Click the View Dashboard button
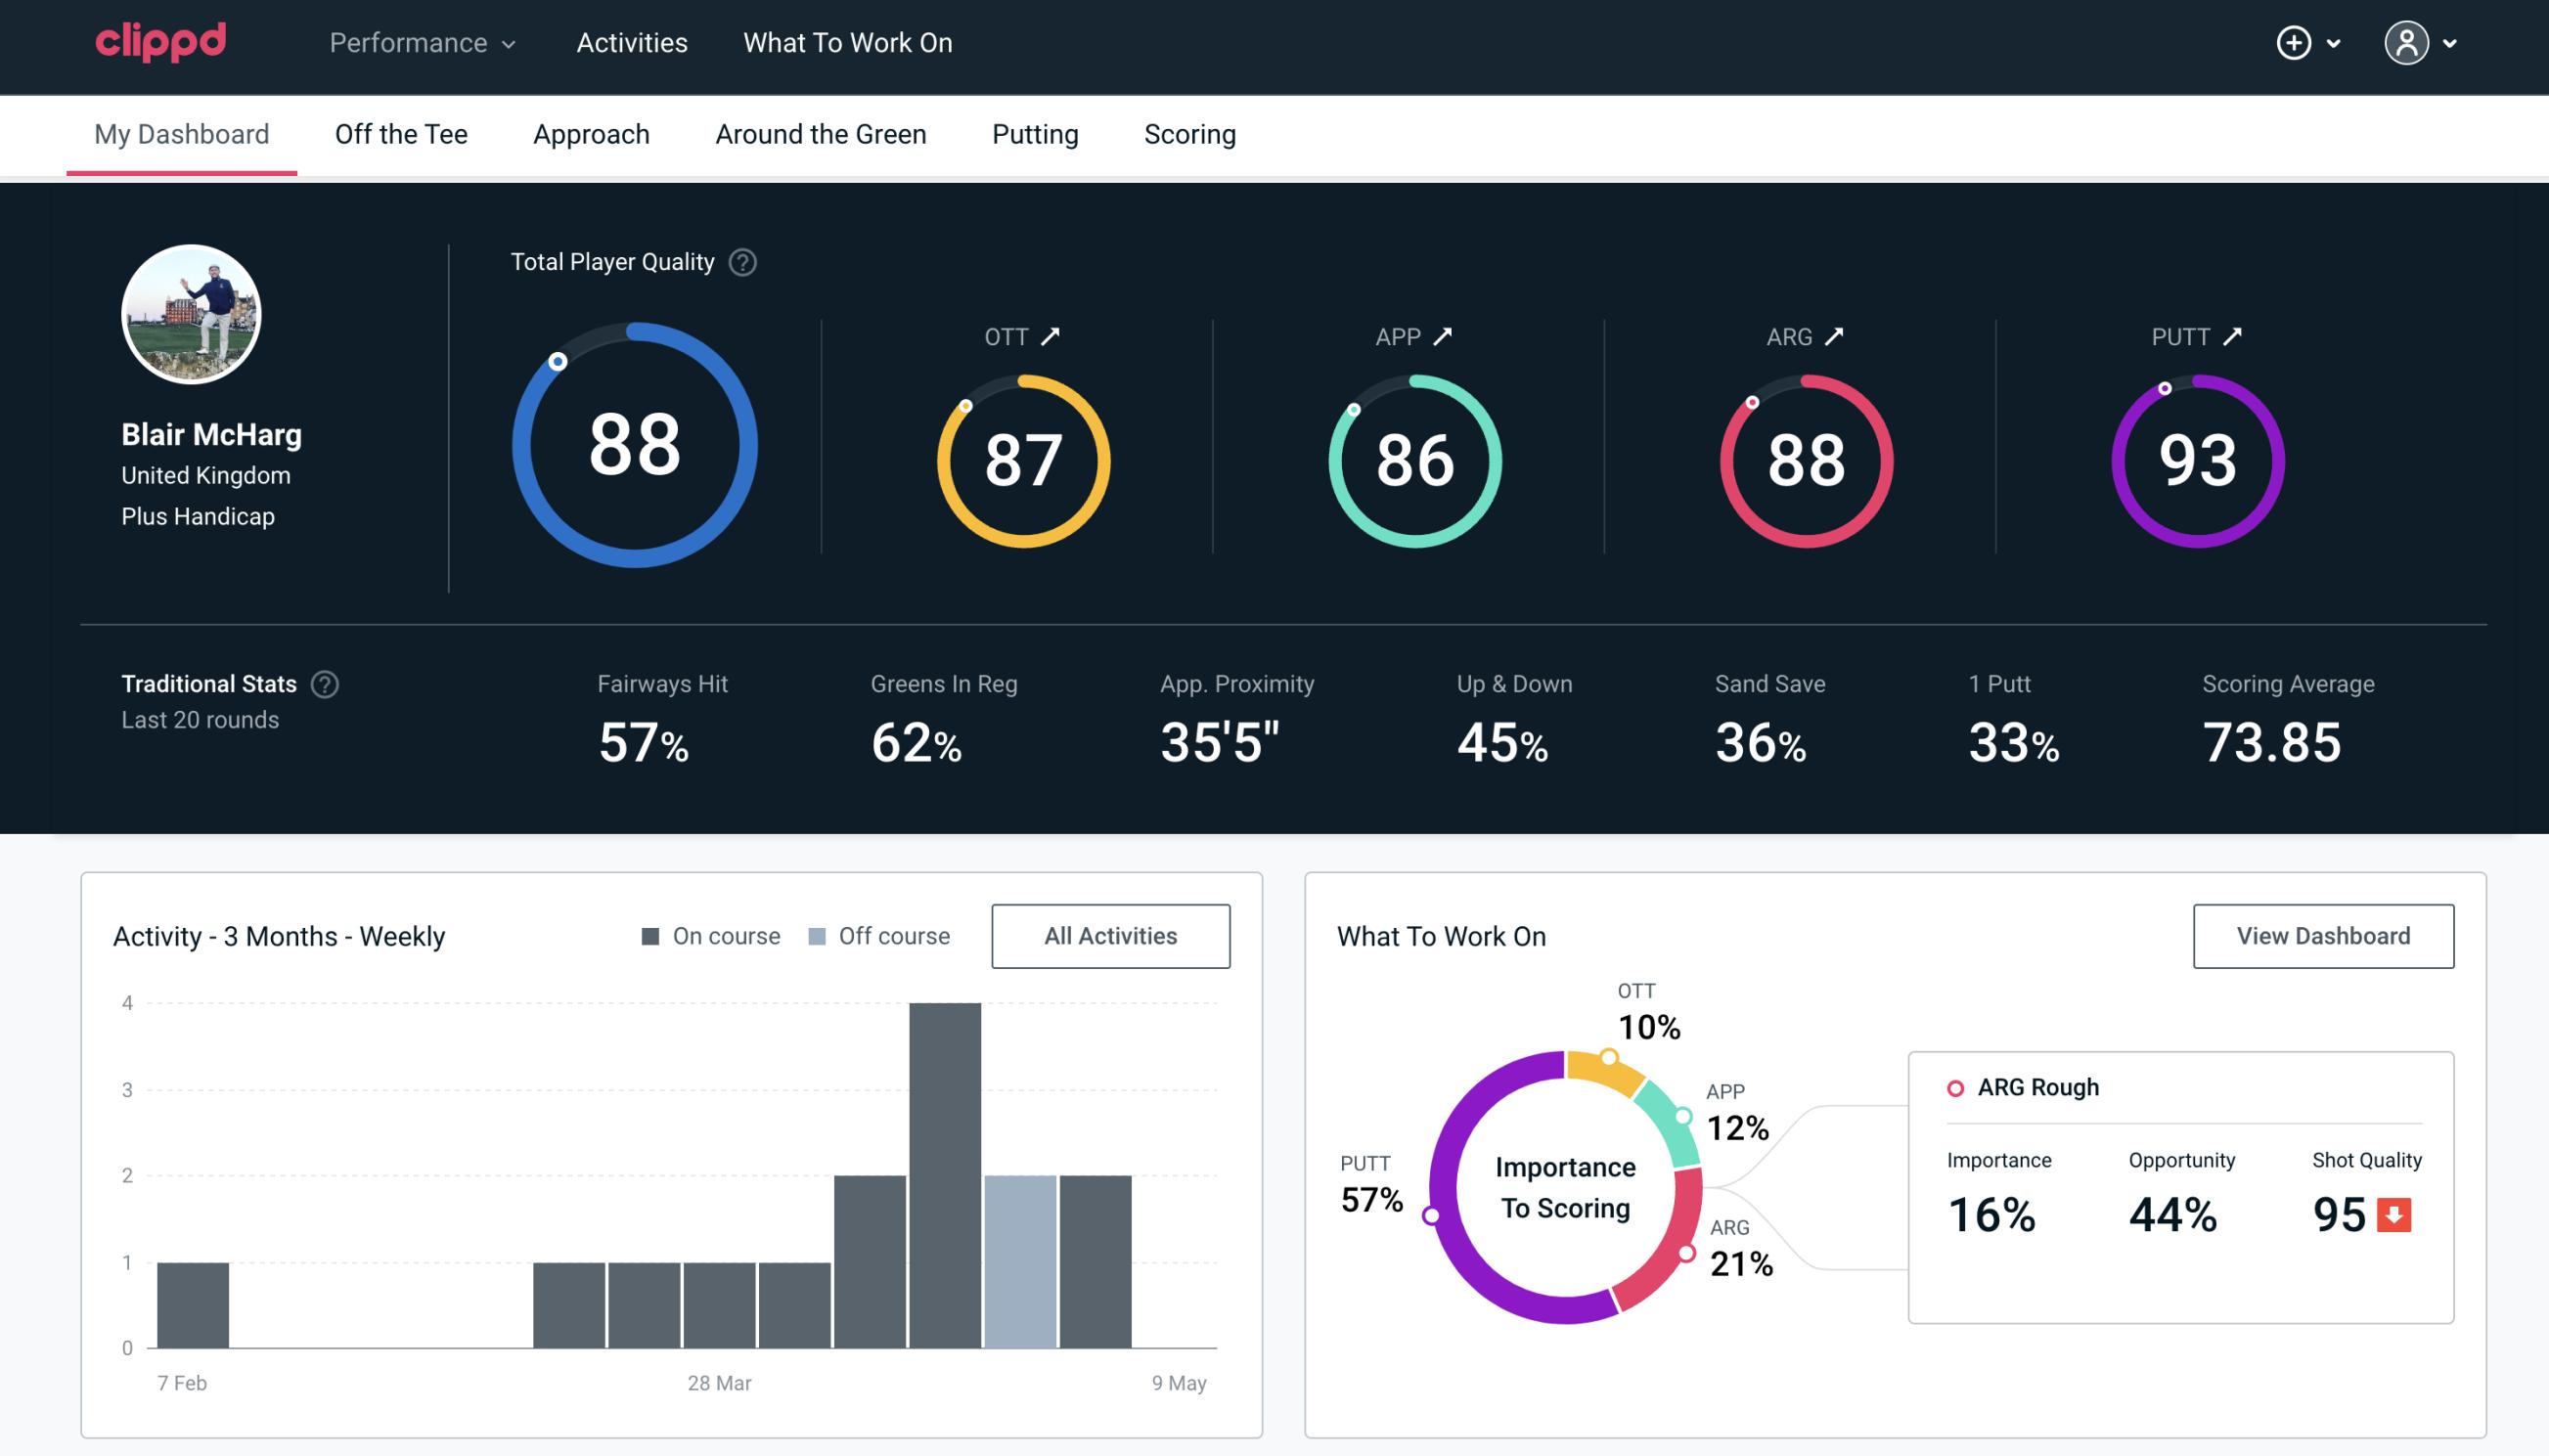 [2323, 935]
